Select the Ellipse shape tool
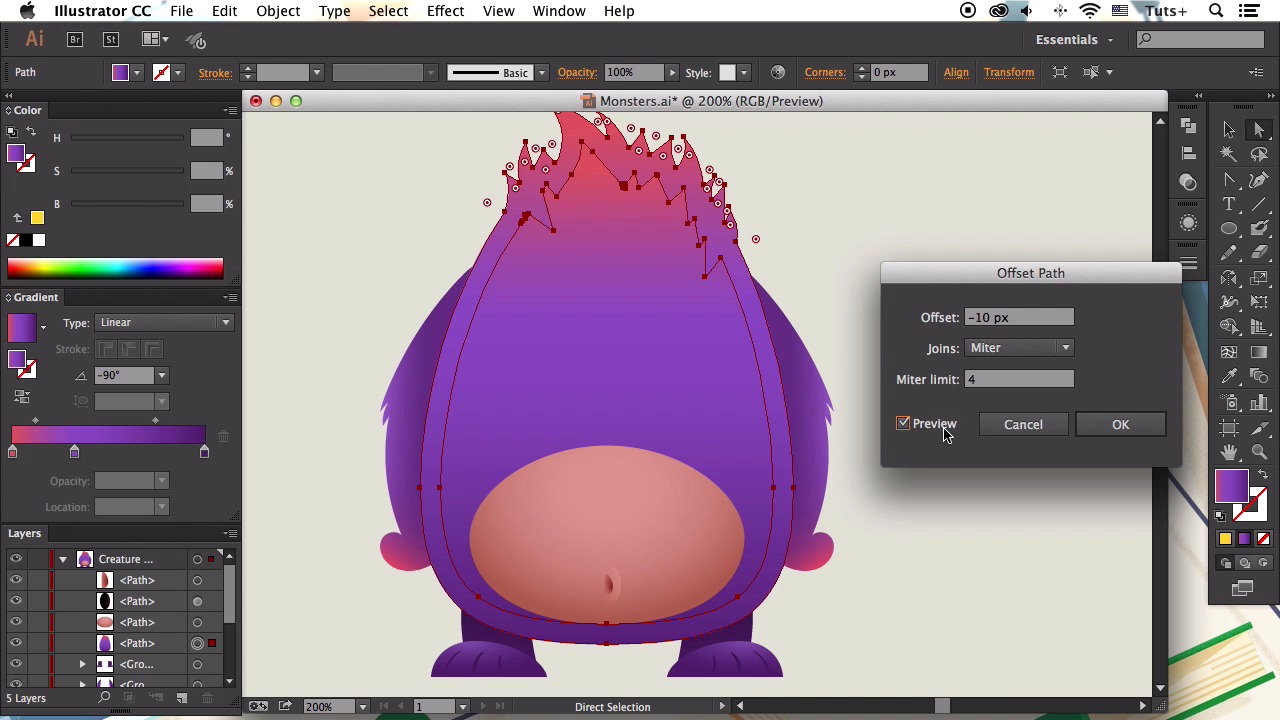Viewport: 1280px width, 720px height. pyautogui.click(x=1229, y=229)
